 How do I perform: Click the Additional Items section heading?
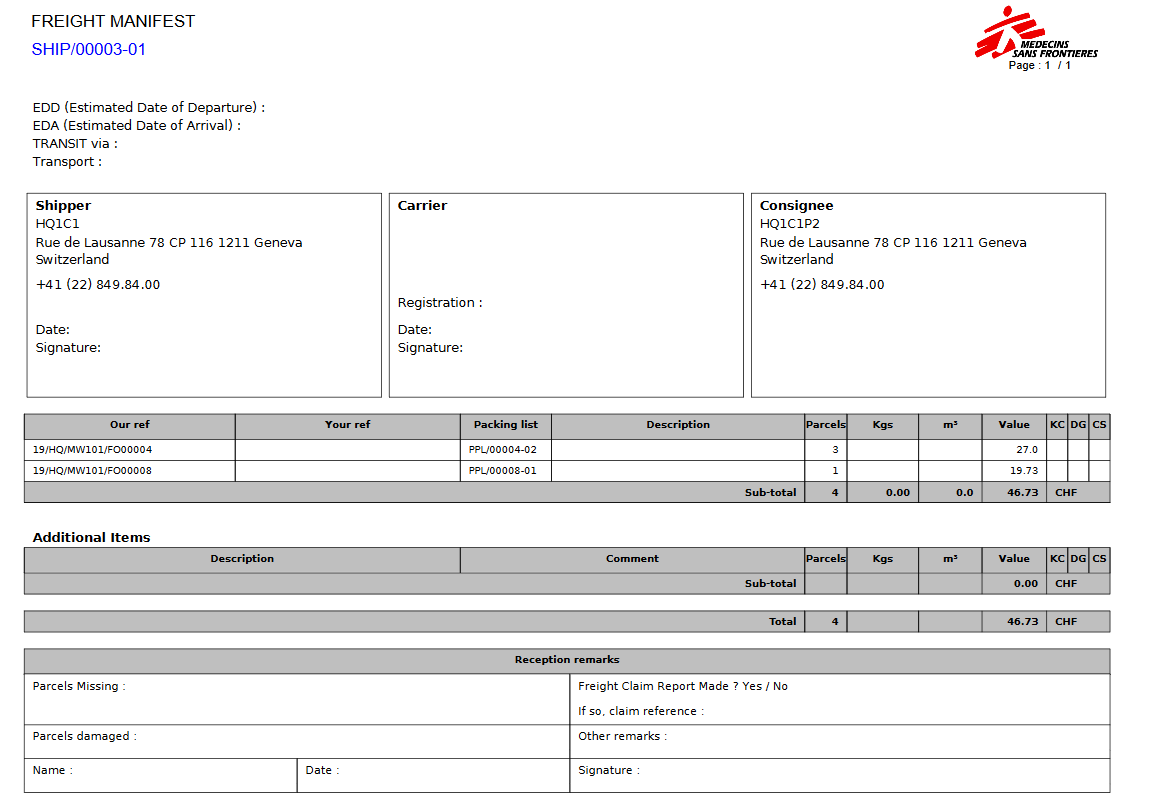click(91, 538)
